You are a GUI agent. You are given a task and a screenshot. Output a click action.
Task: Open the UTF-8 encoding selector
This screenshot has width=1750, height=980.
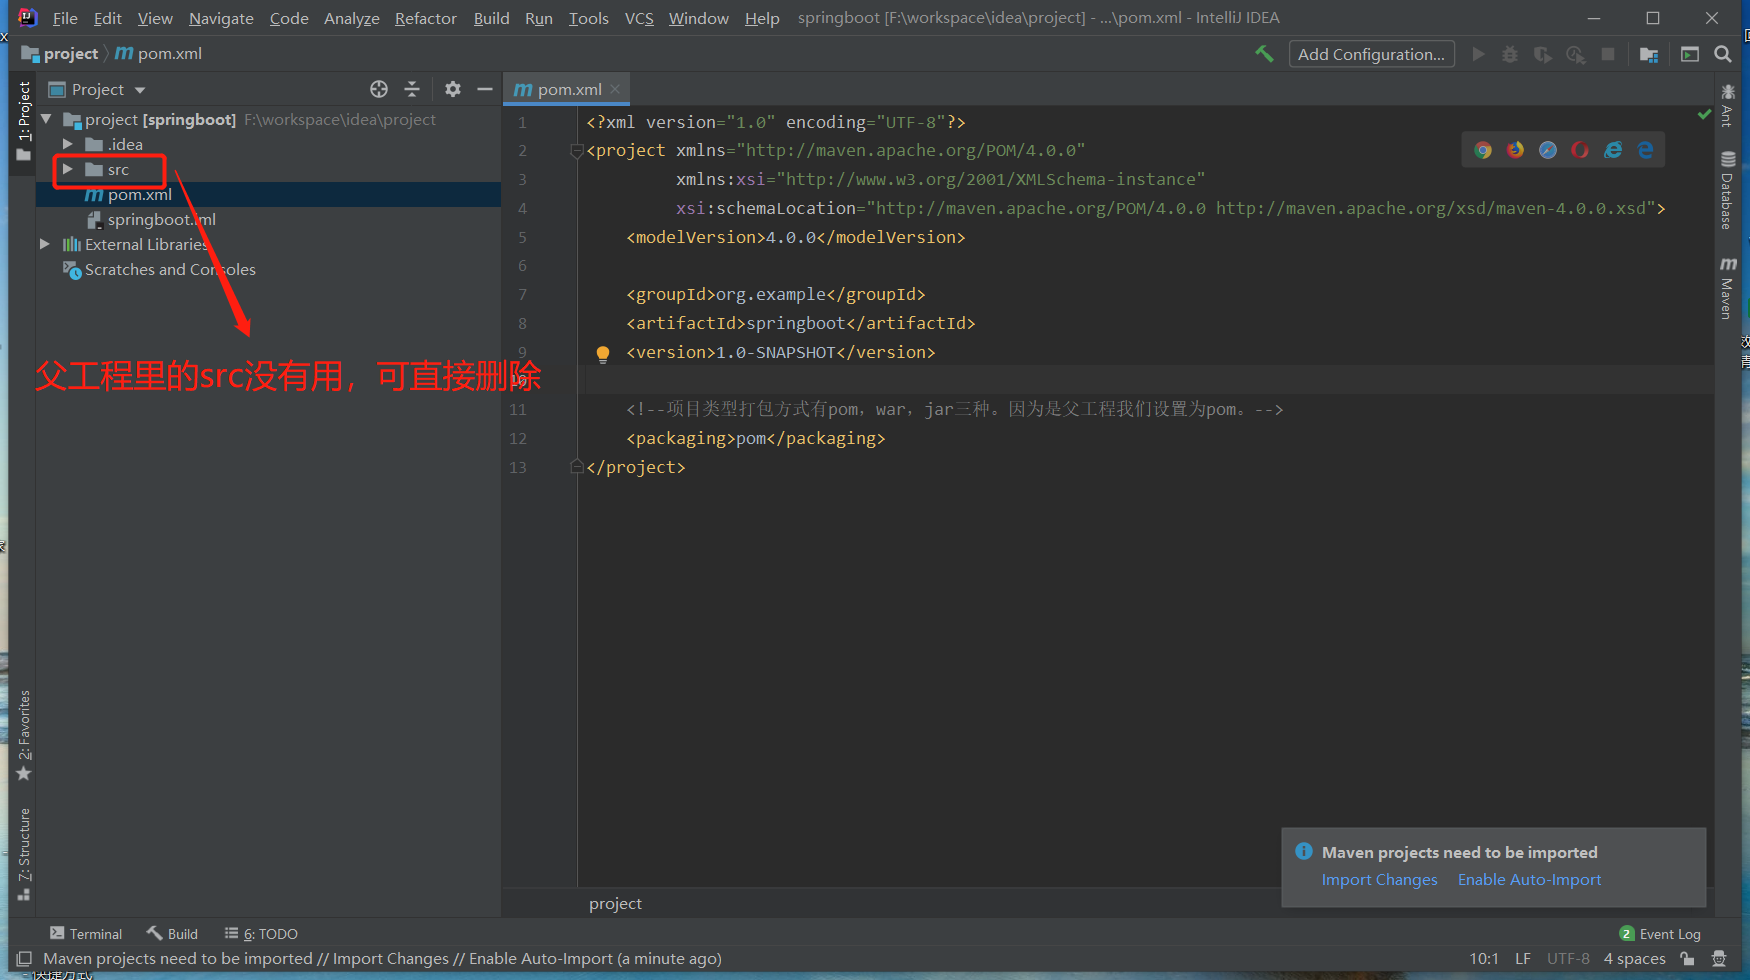pos(1568,959)
